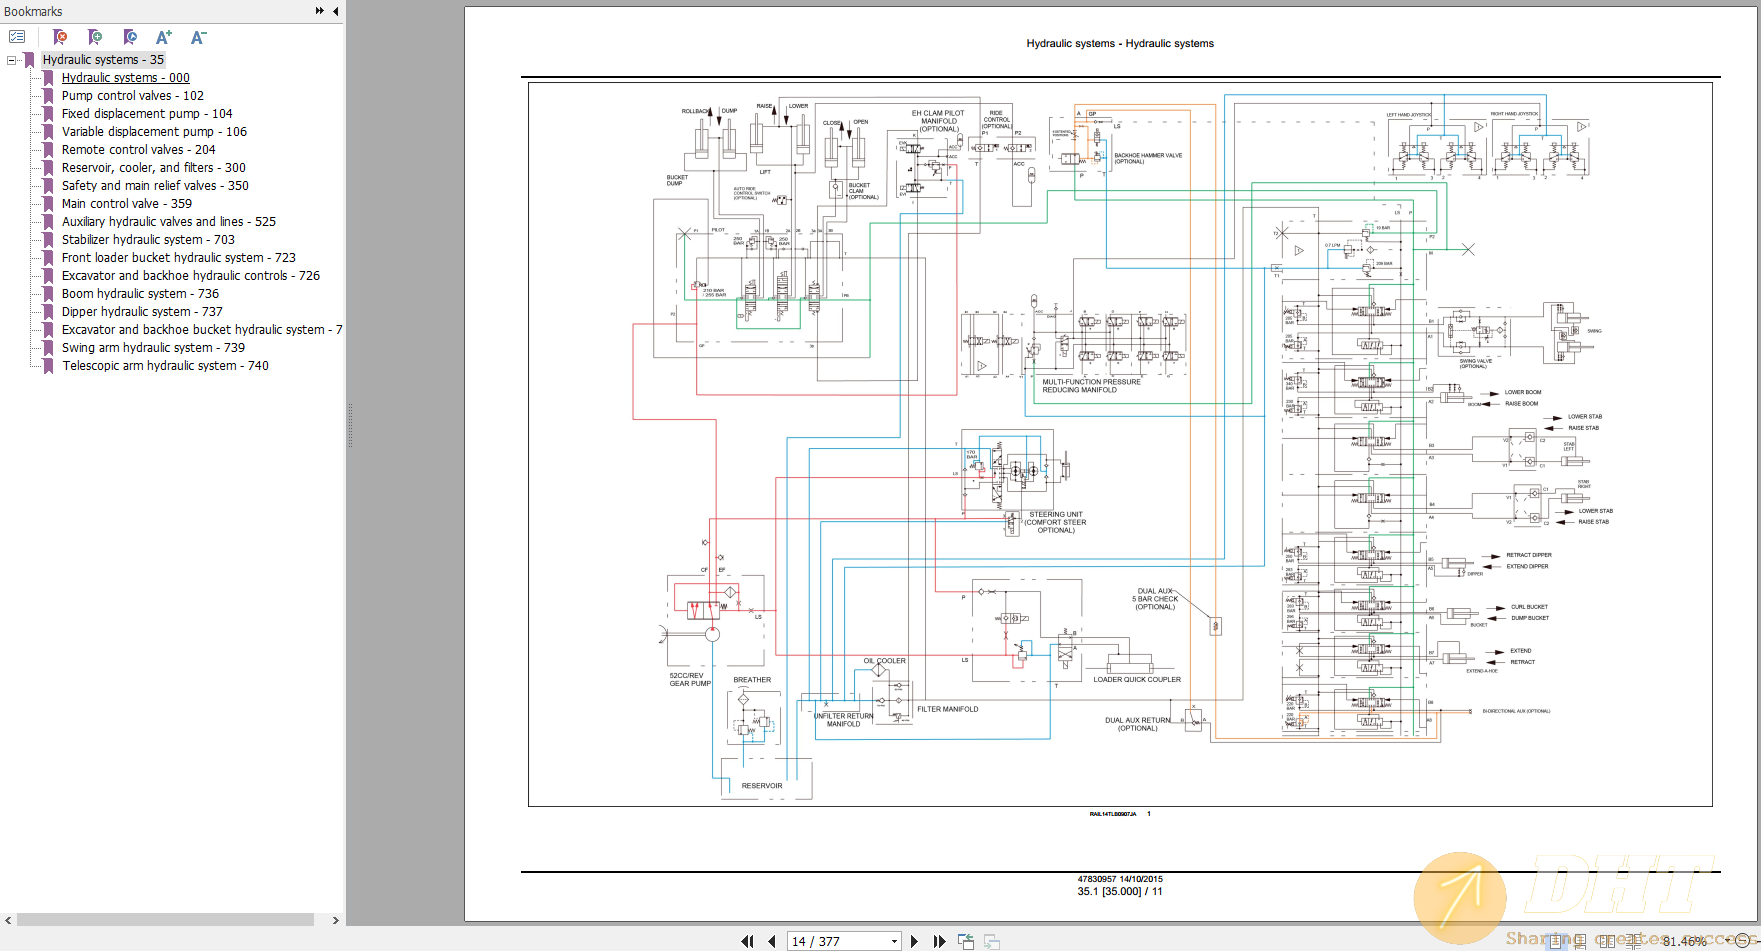Screen dimensions: 1761x951
Task: Increase bookmark text size with A+
Action: click(x=163, y=37)
